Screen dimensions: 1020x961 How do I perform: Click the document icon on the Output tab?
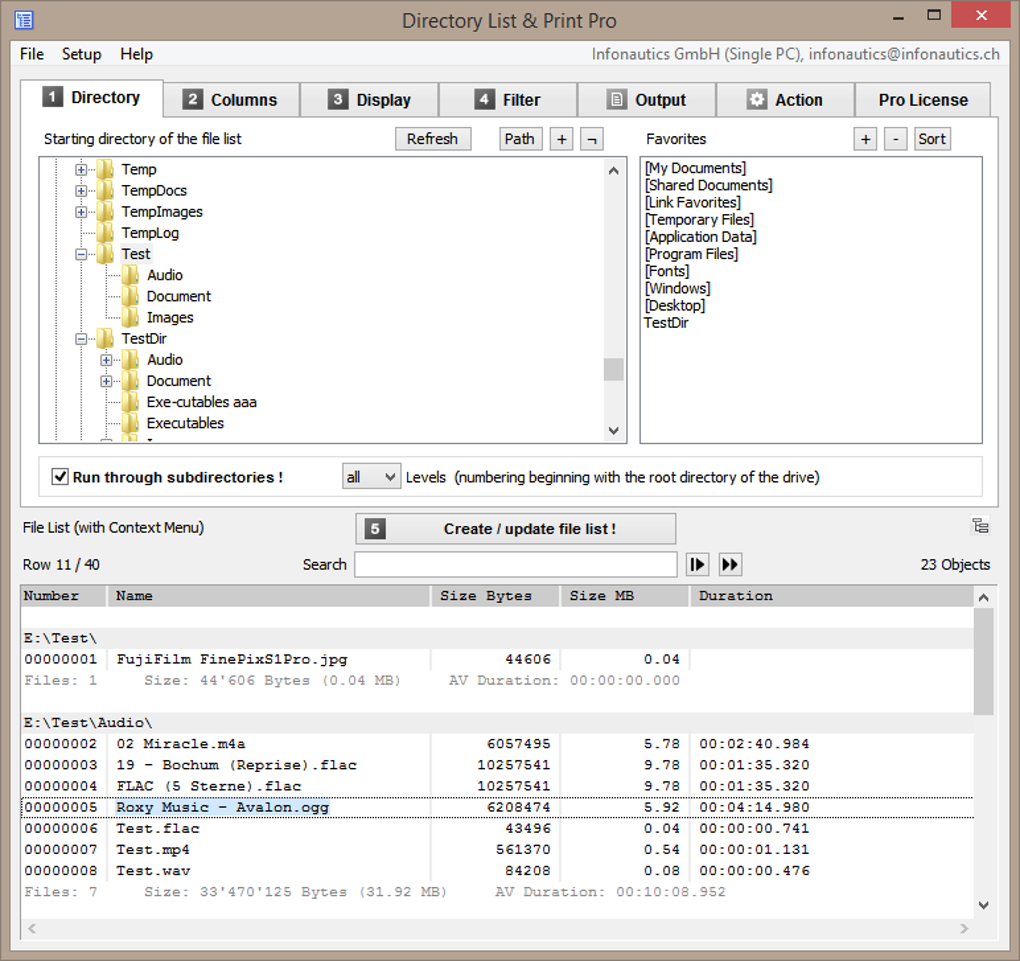click(x=617, y=99)
